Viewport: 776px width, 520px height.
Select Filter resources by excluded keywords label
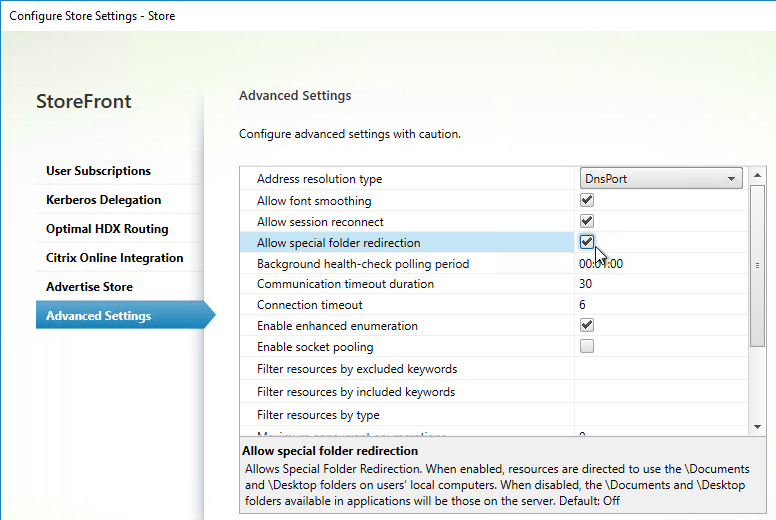[357, 369]
